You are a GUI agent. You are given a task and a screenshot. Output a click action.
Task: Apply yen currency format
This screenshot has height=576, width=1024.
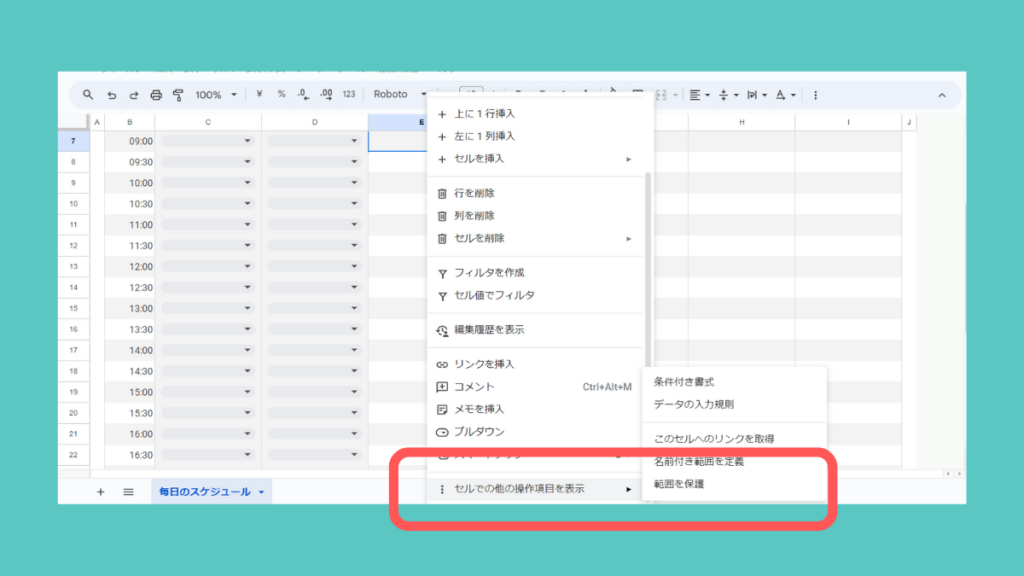pyautogui.click(x=259, y=95)
